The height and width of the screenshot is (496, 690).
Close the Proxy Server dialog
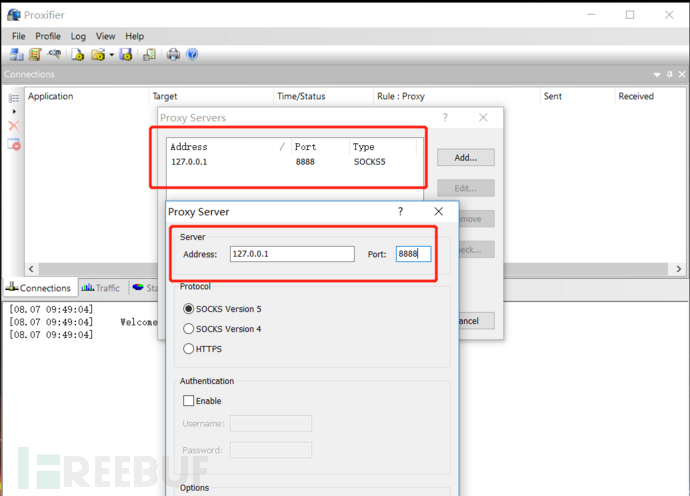point(439,212)
